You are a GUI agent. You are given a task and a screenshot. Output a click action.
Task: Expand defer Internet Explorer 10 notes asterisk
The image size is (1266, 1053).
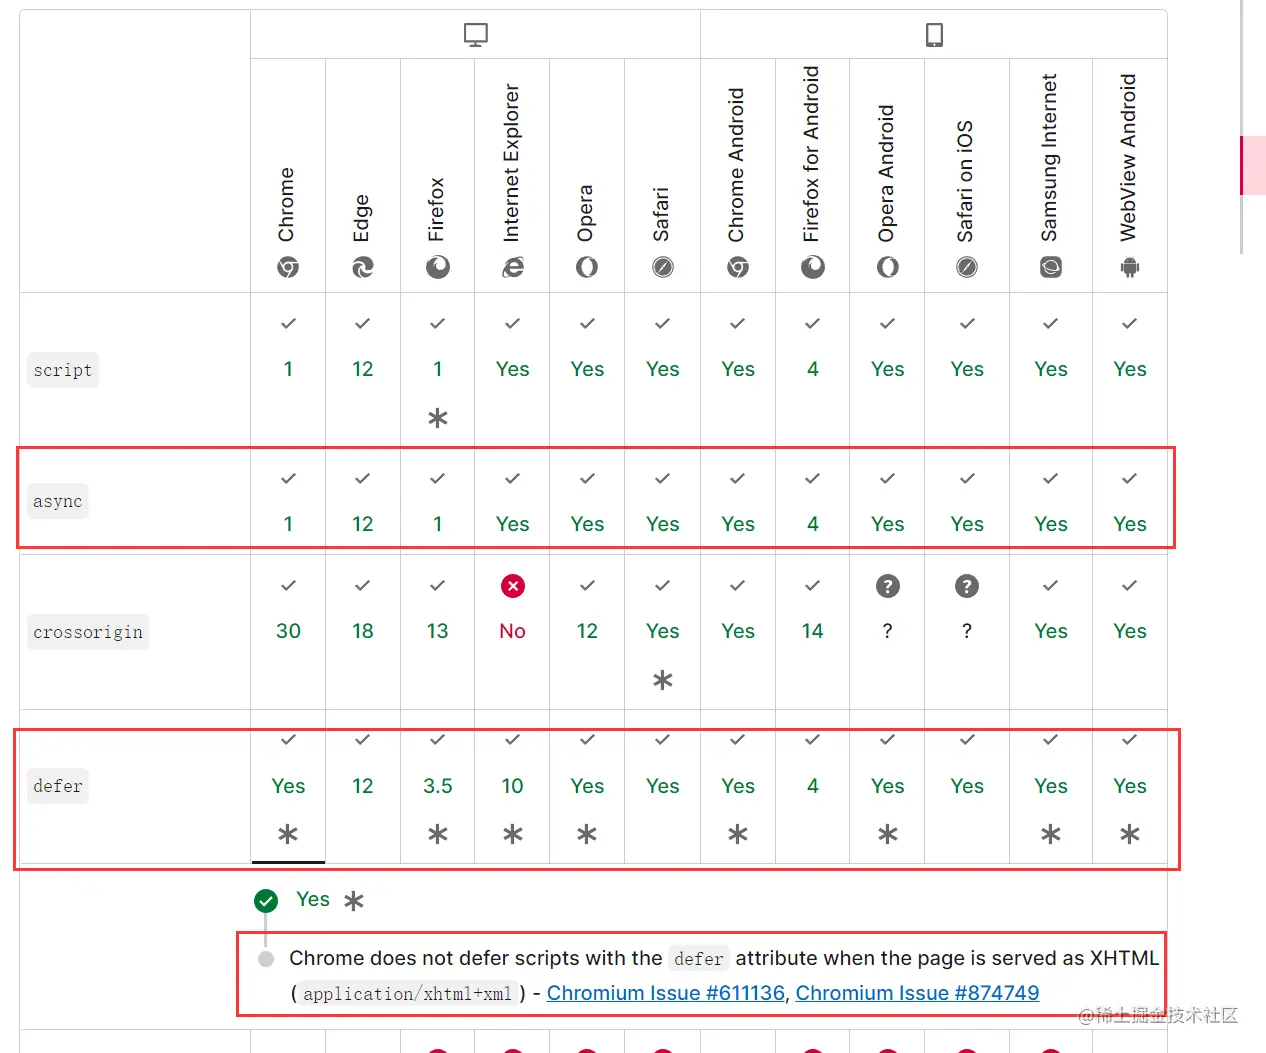pyautogui.click(x=513, y=834)
